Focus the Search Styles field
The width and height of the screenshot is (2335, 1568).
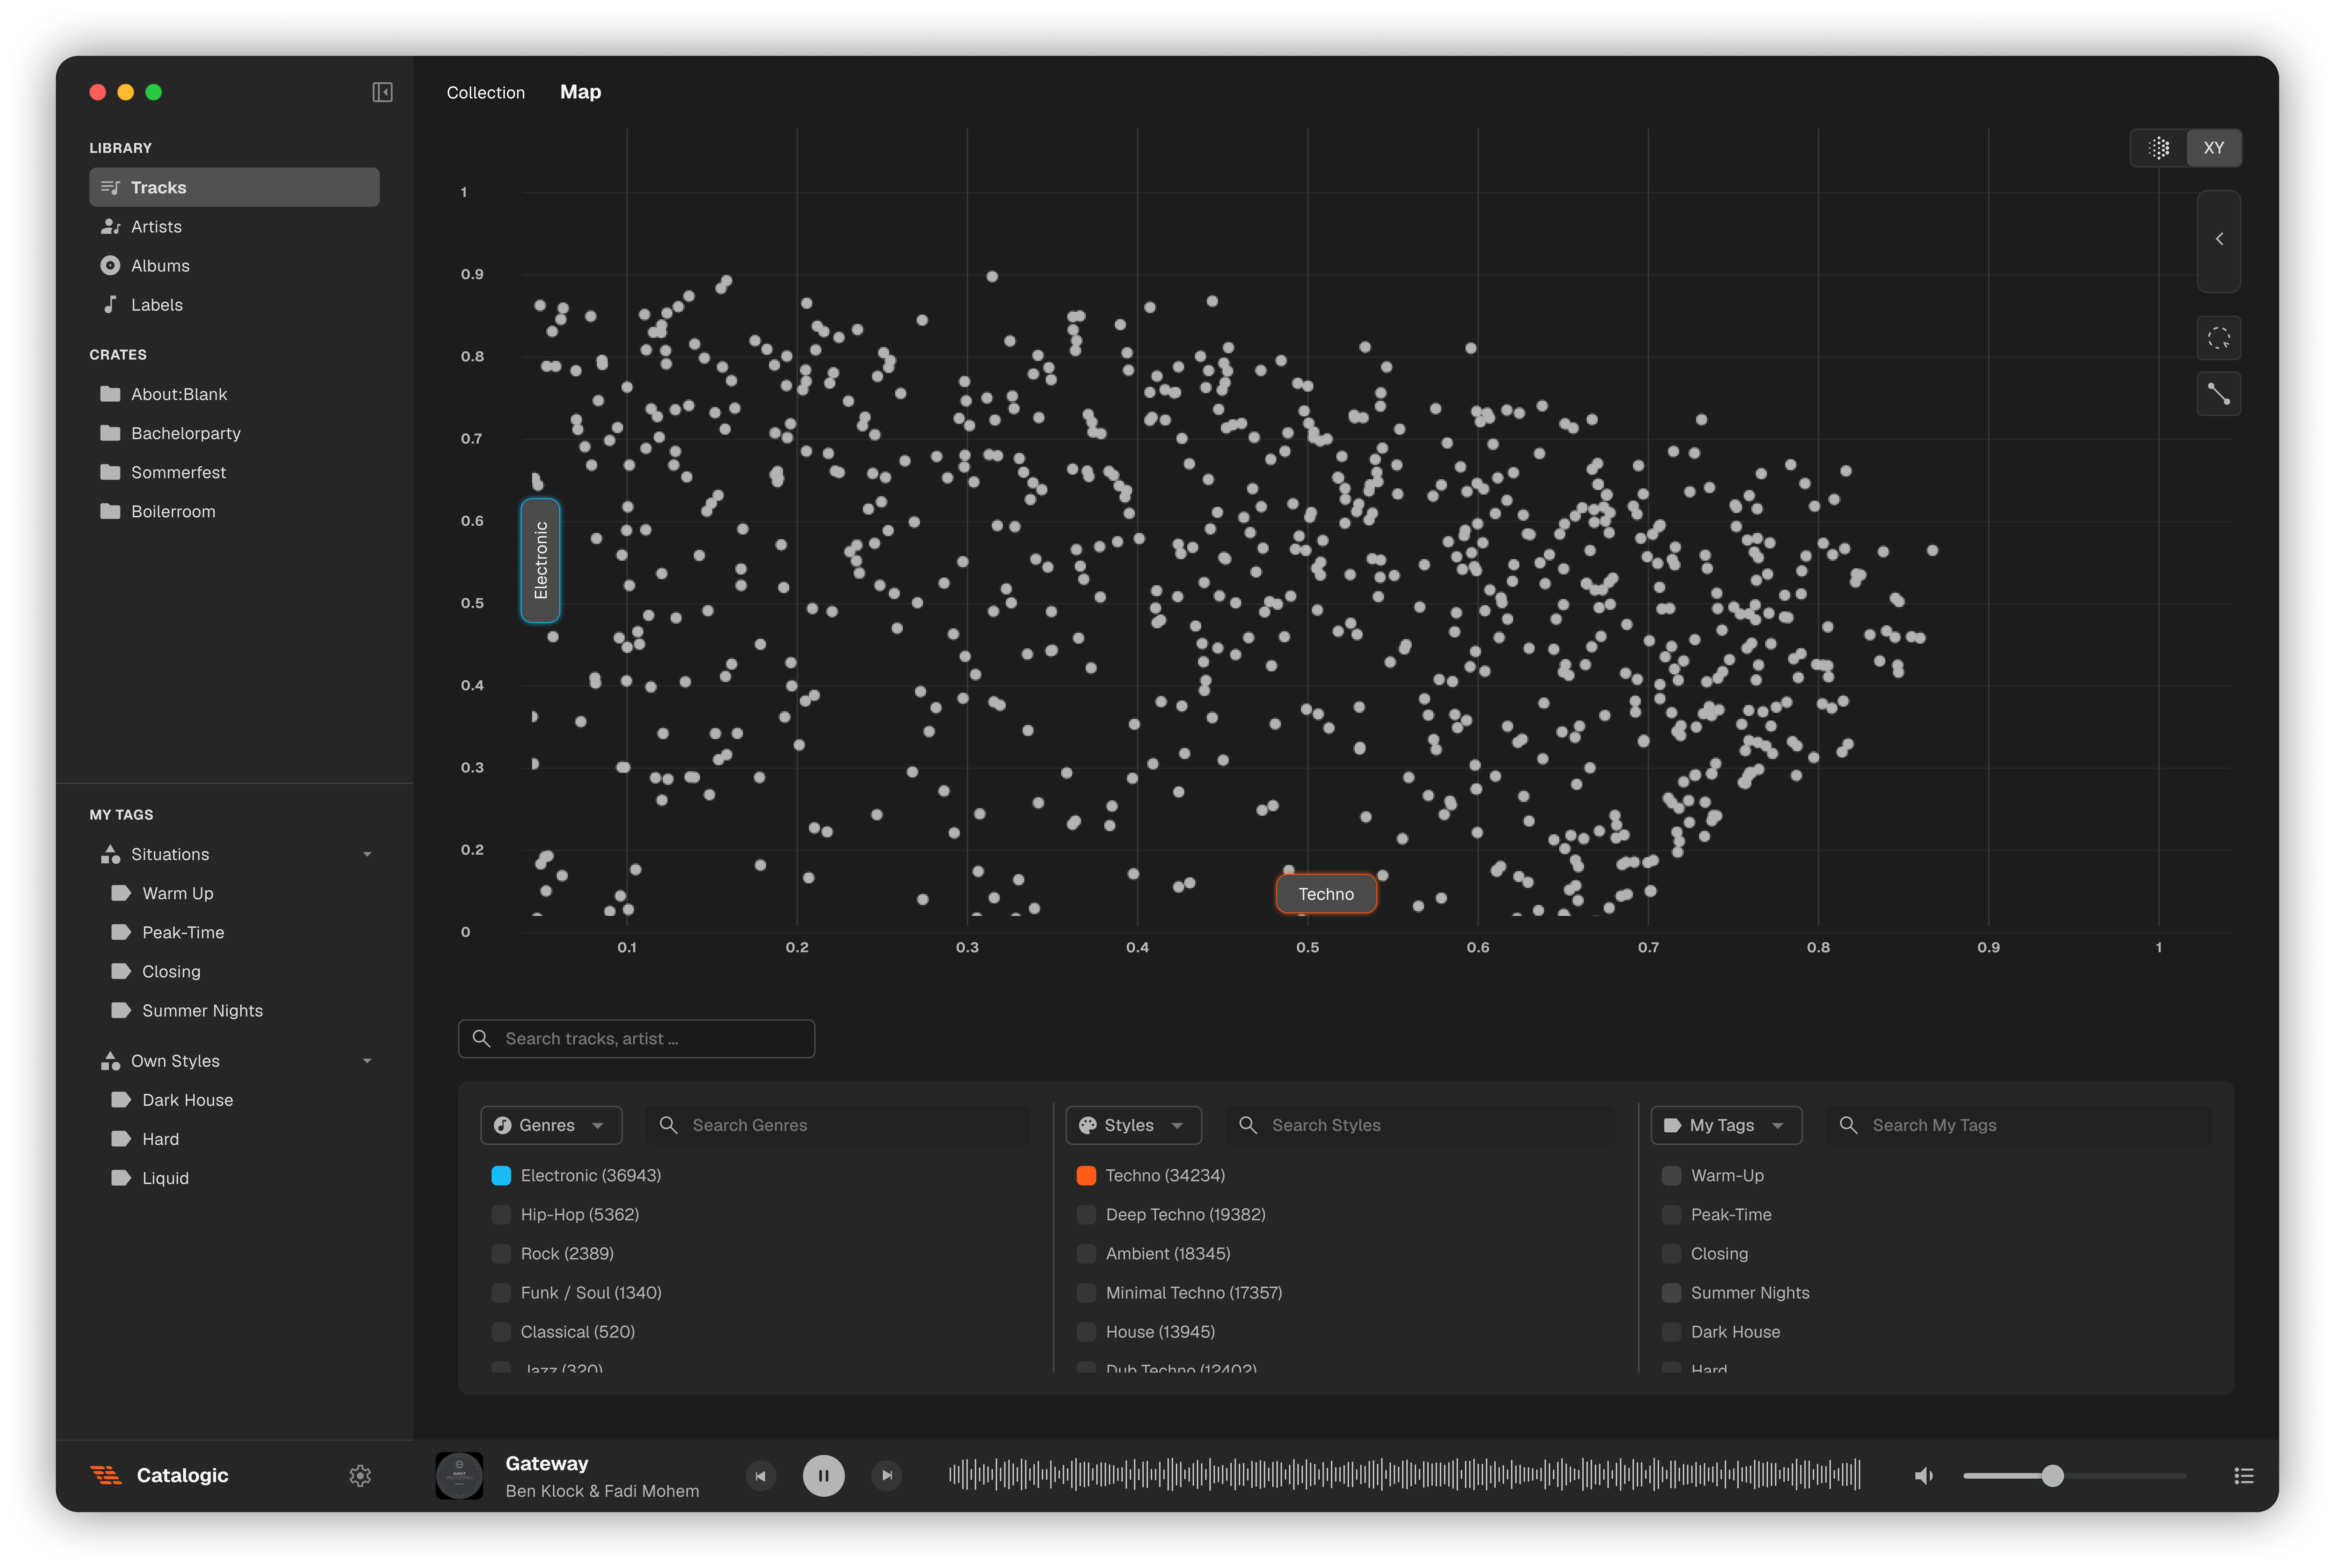[x=1420, y=1125]
